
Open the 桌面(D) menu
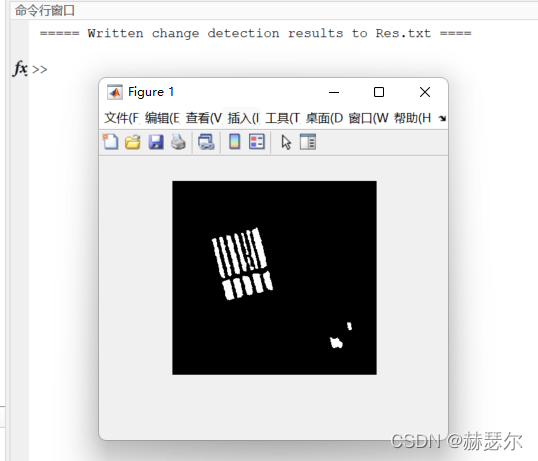pos(324,118)
